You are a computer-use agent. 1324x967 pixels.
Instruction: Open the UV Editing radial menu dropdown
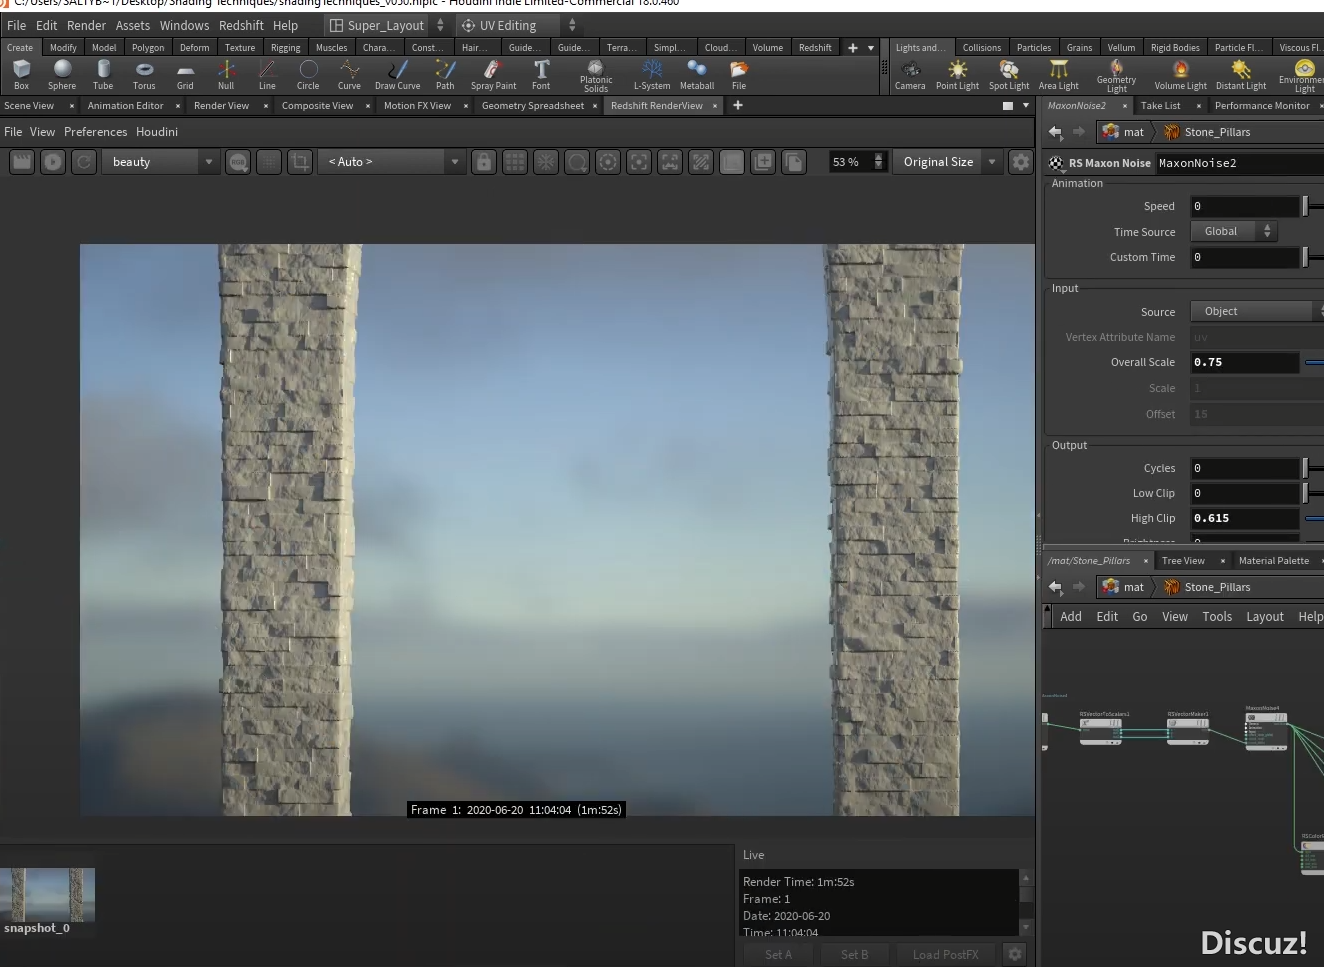coord(518,25)
